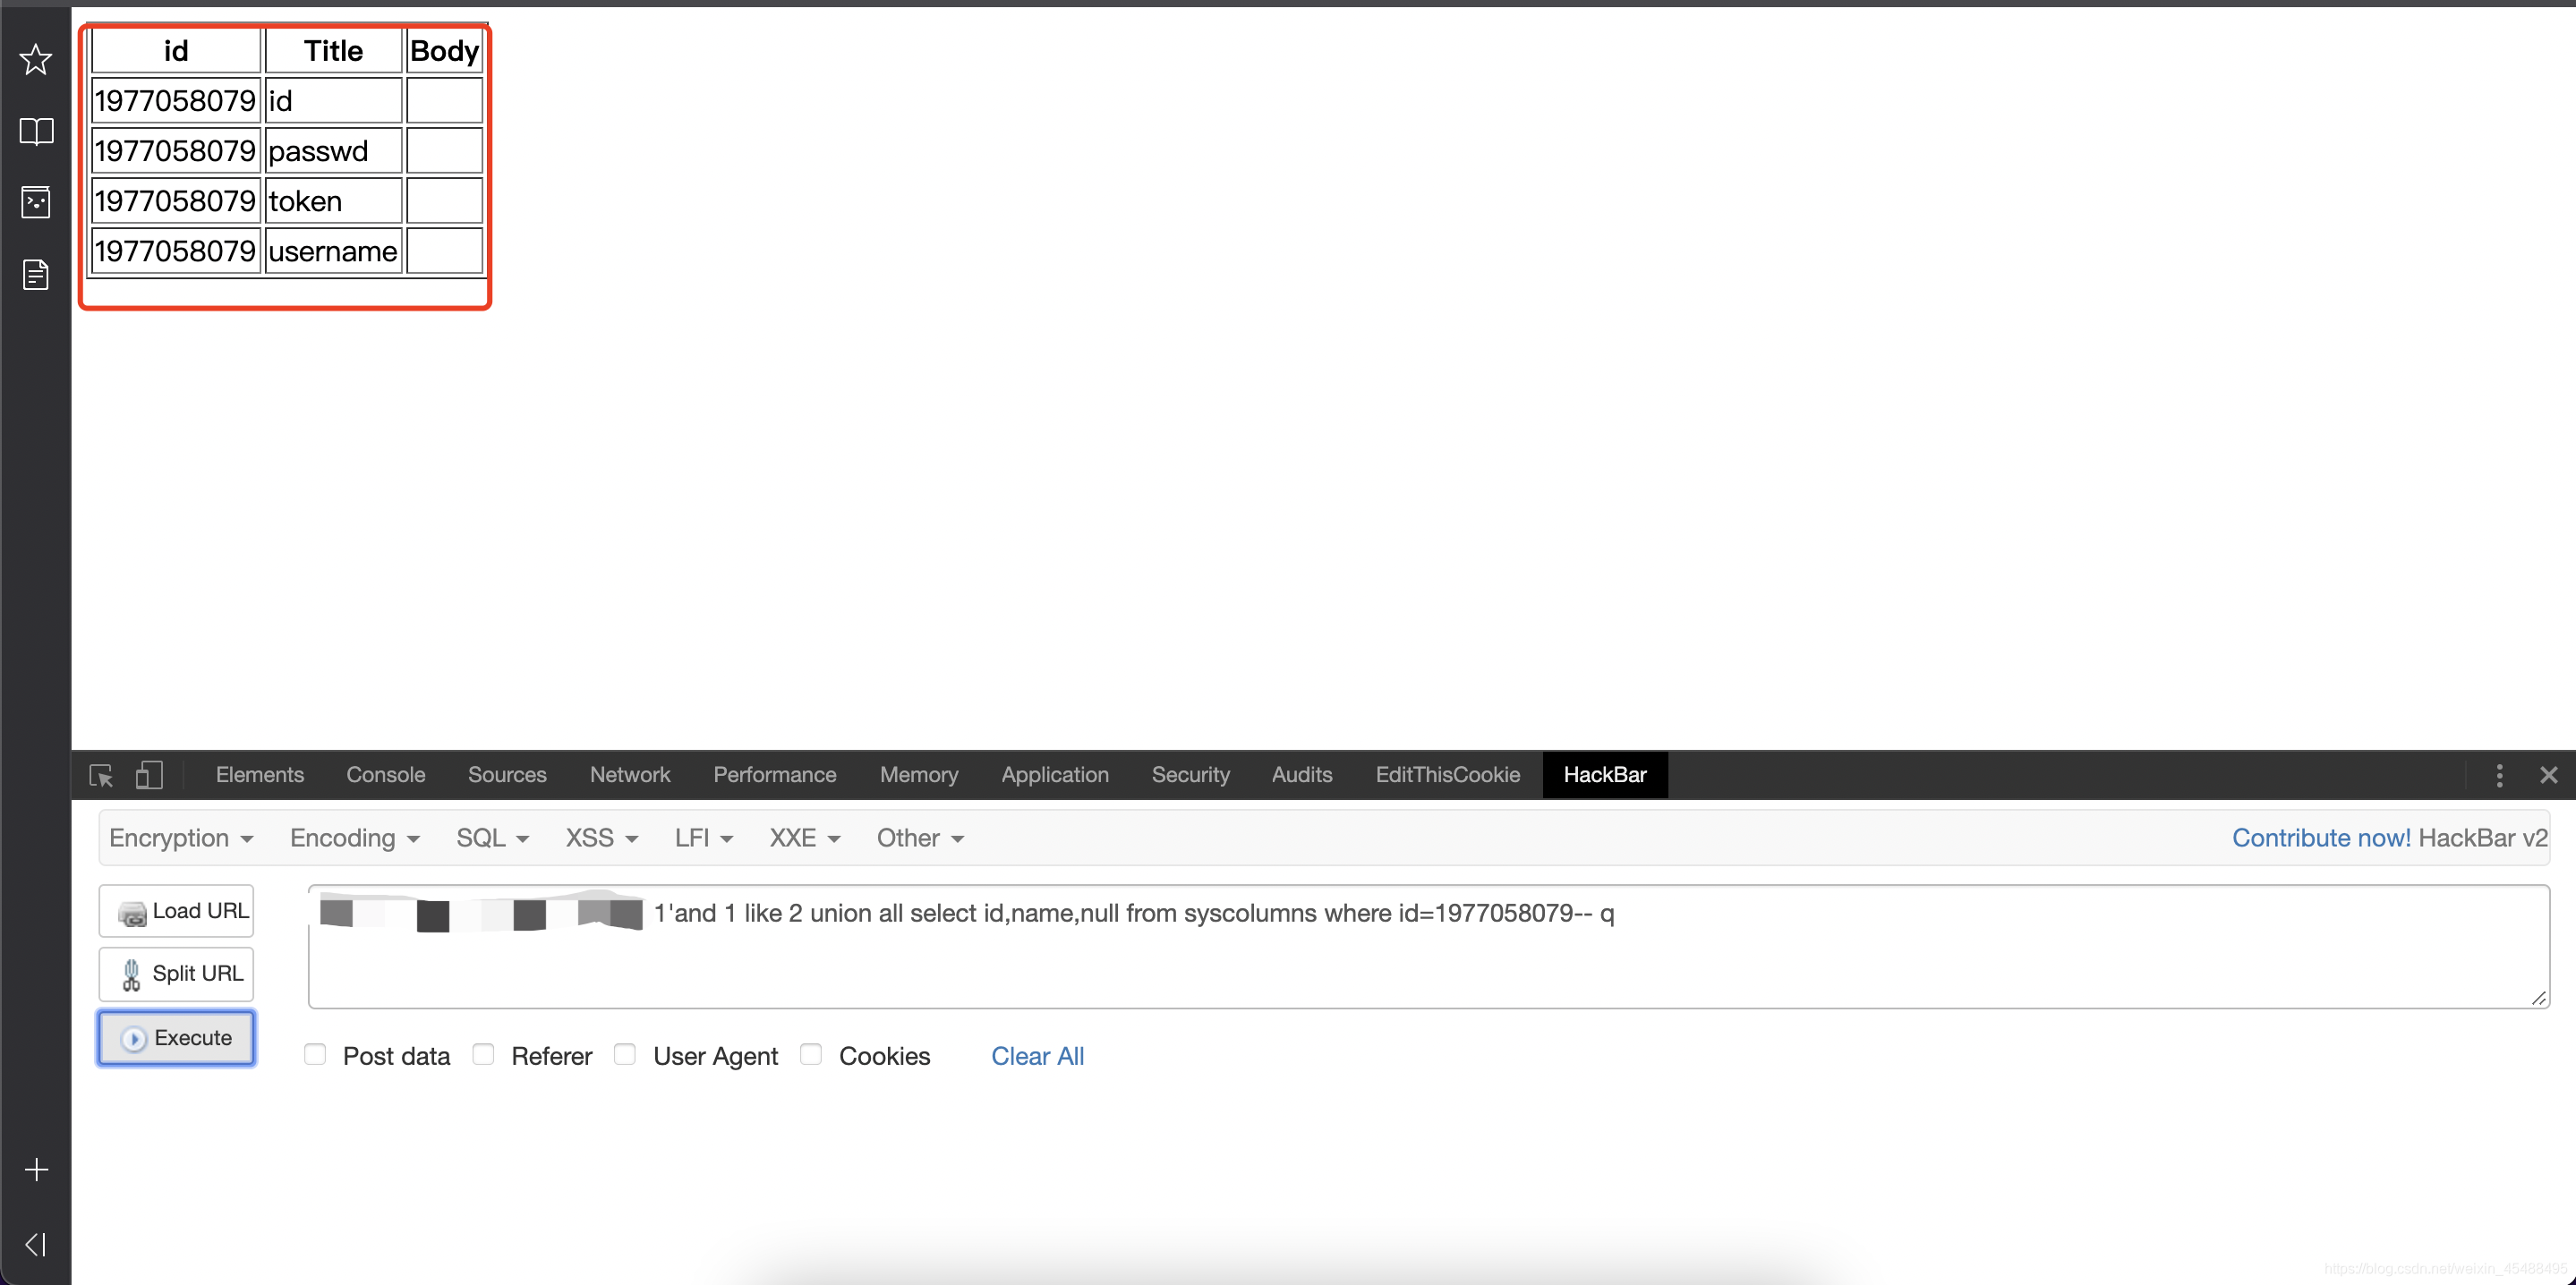
Task: Open DevTools three-dot options menu
Action: (2499, 775)
